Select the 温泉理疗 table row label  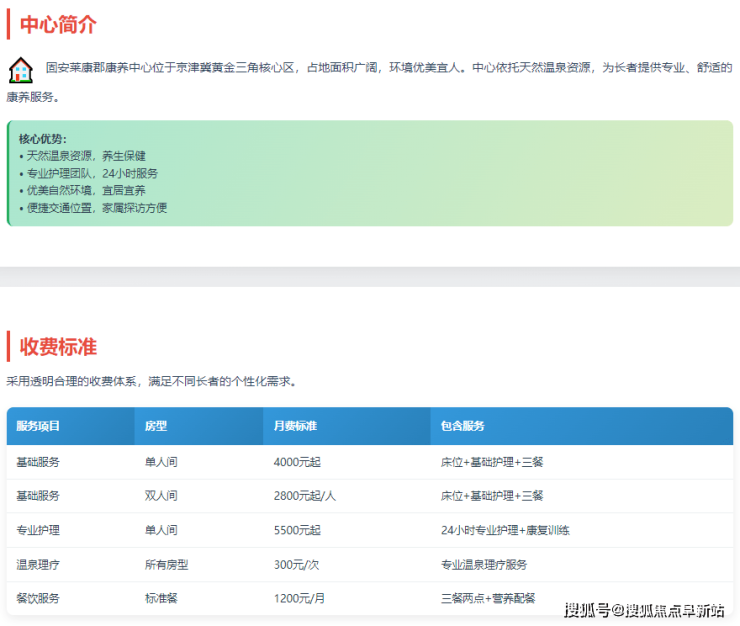click(x=38, y=564)
